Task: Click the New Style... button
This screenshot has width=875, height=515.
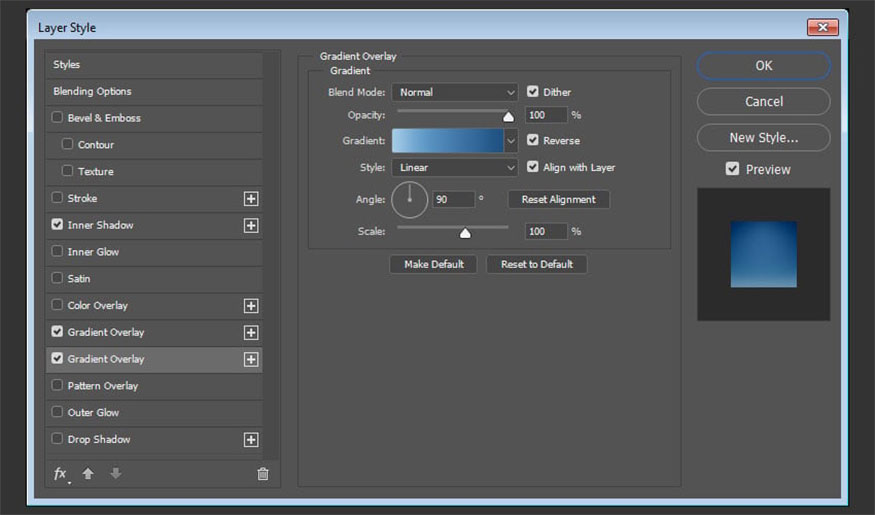Action: point(763,138)
